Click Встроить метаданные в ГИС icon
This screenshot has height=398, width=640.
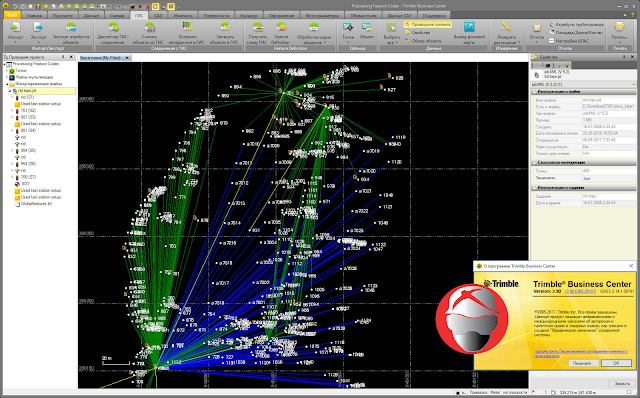pos(187,28)
